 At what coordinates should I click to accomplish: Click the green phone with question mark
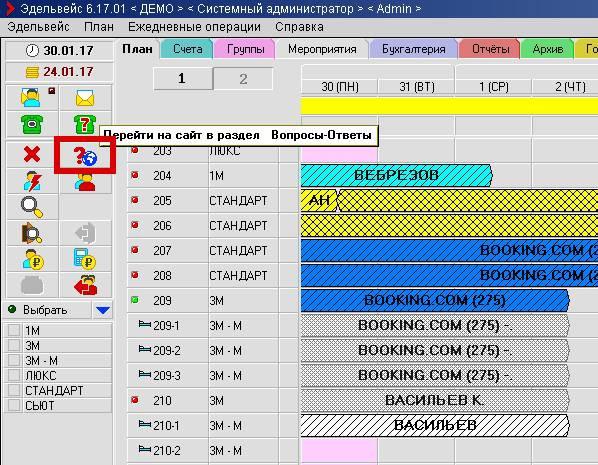point(85,124)
